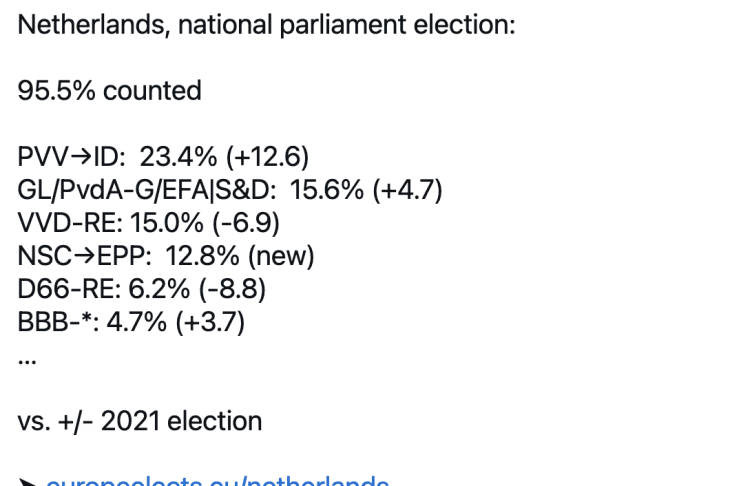
Task: Click the PVV→ID arrow symbol
Action: click(81, 156)
